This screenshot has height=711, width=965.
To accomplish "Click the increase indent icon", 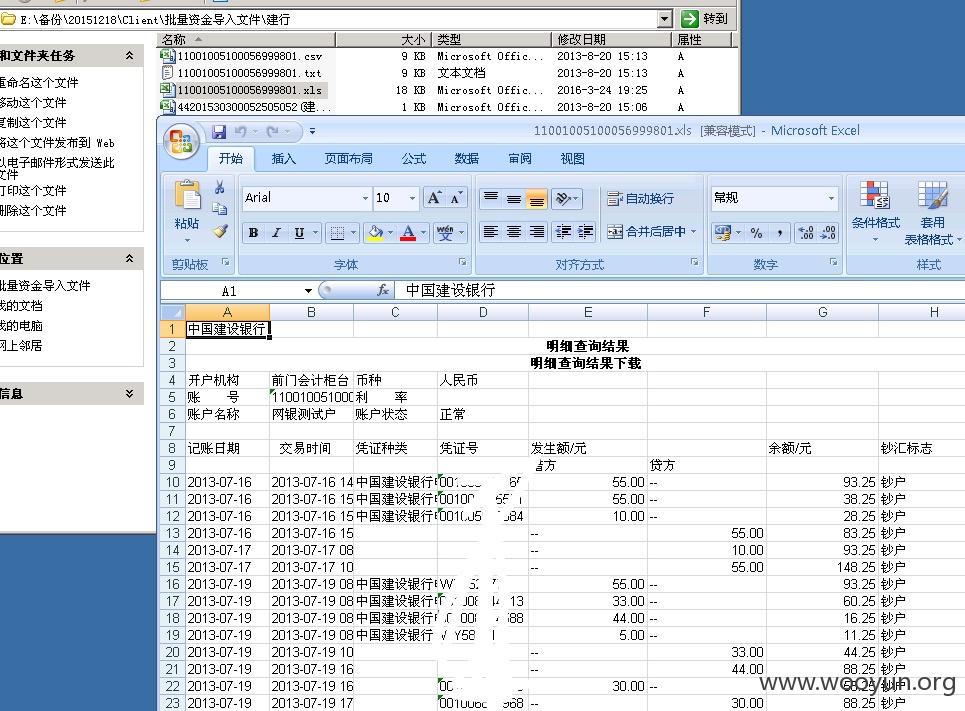I will click(586, 232).
